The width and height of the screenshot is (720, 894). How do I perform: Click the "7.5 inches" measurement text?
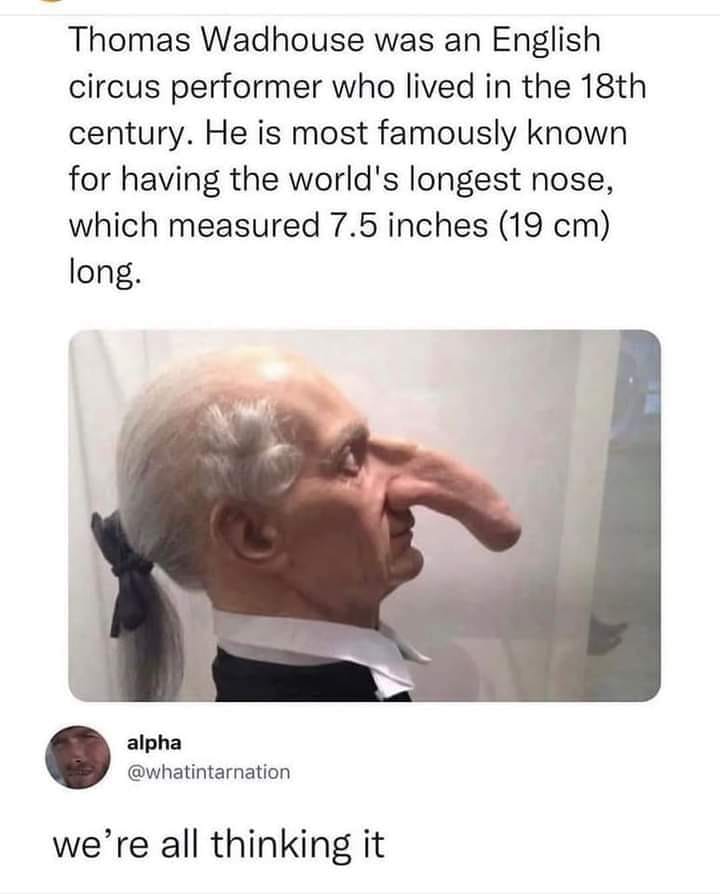click(x=407, y=225)
